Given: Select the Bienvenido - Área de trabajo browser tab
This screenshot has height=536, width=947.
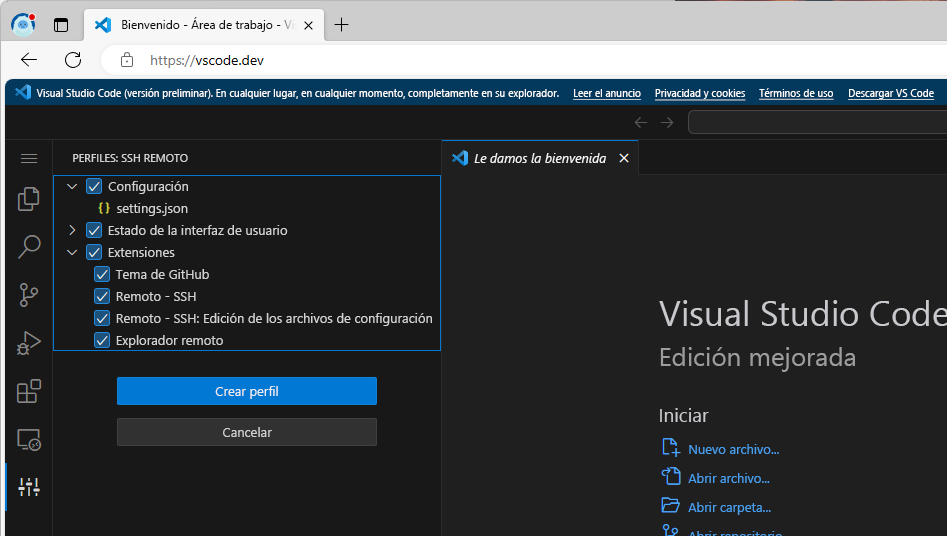Looking at the screenshot, I should coord(204,25).
